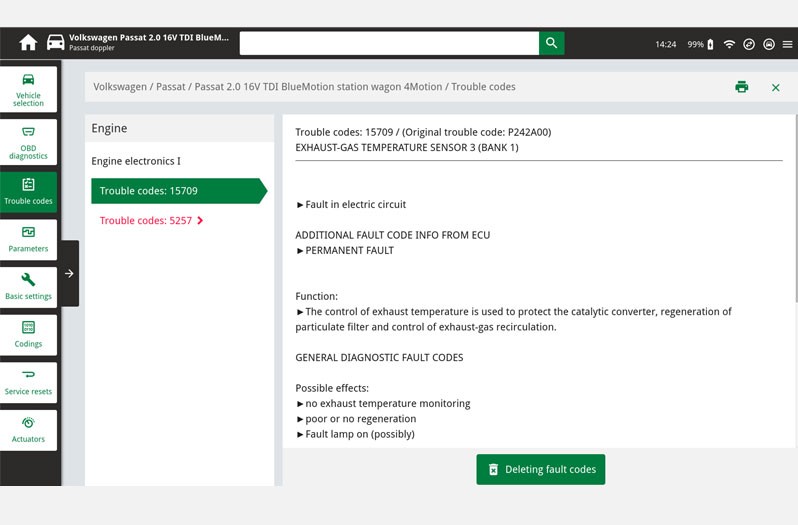Click the connection sync icon in header
The image size is (798, 525).
click(x=749, y=44)
